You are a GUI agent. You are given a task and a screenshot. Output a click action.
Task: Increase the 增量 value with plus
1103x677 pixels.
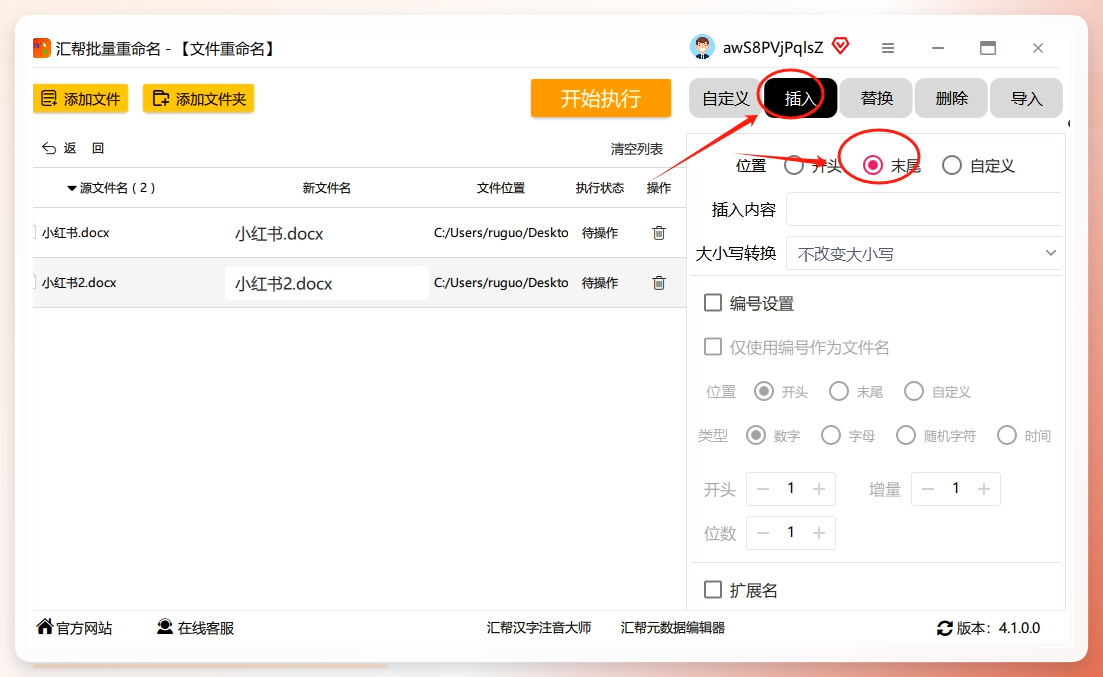pyautogui.click(x=984, y=488)
